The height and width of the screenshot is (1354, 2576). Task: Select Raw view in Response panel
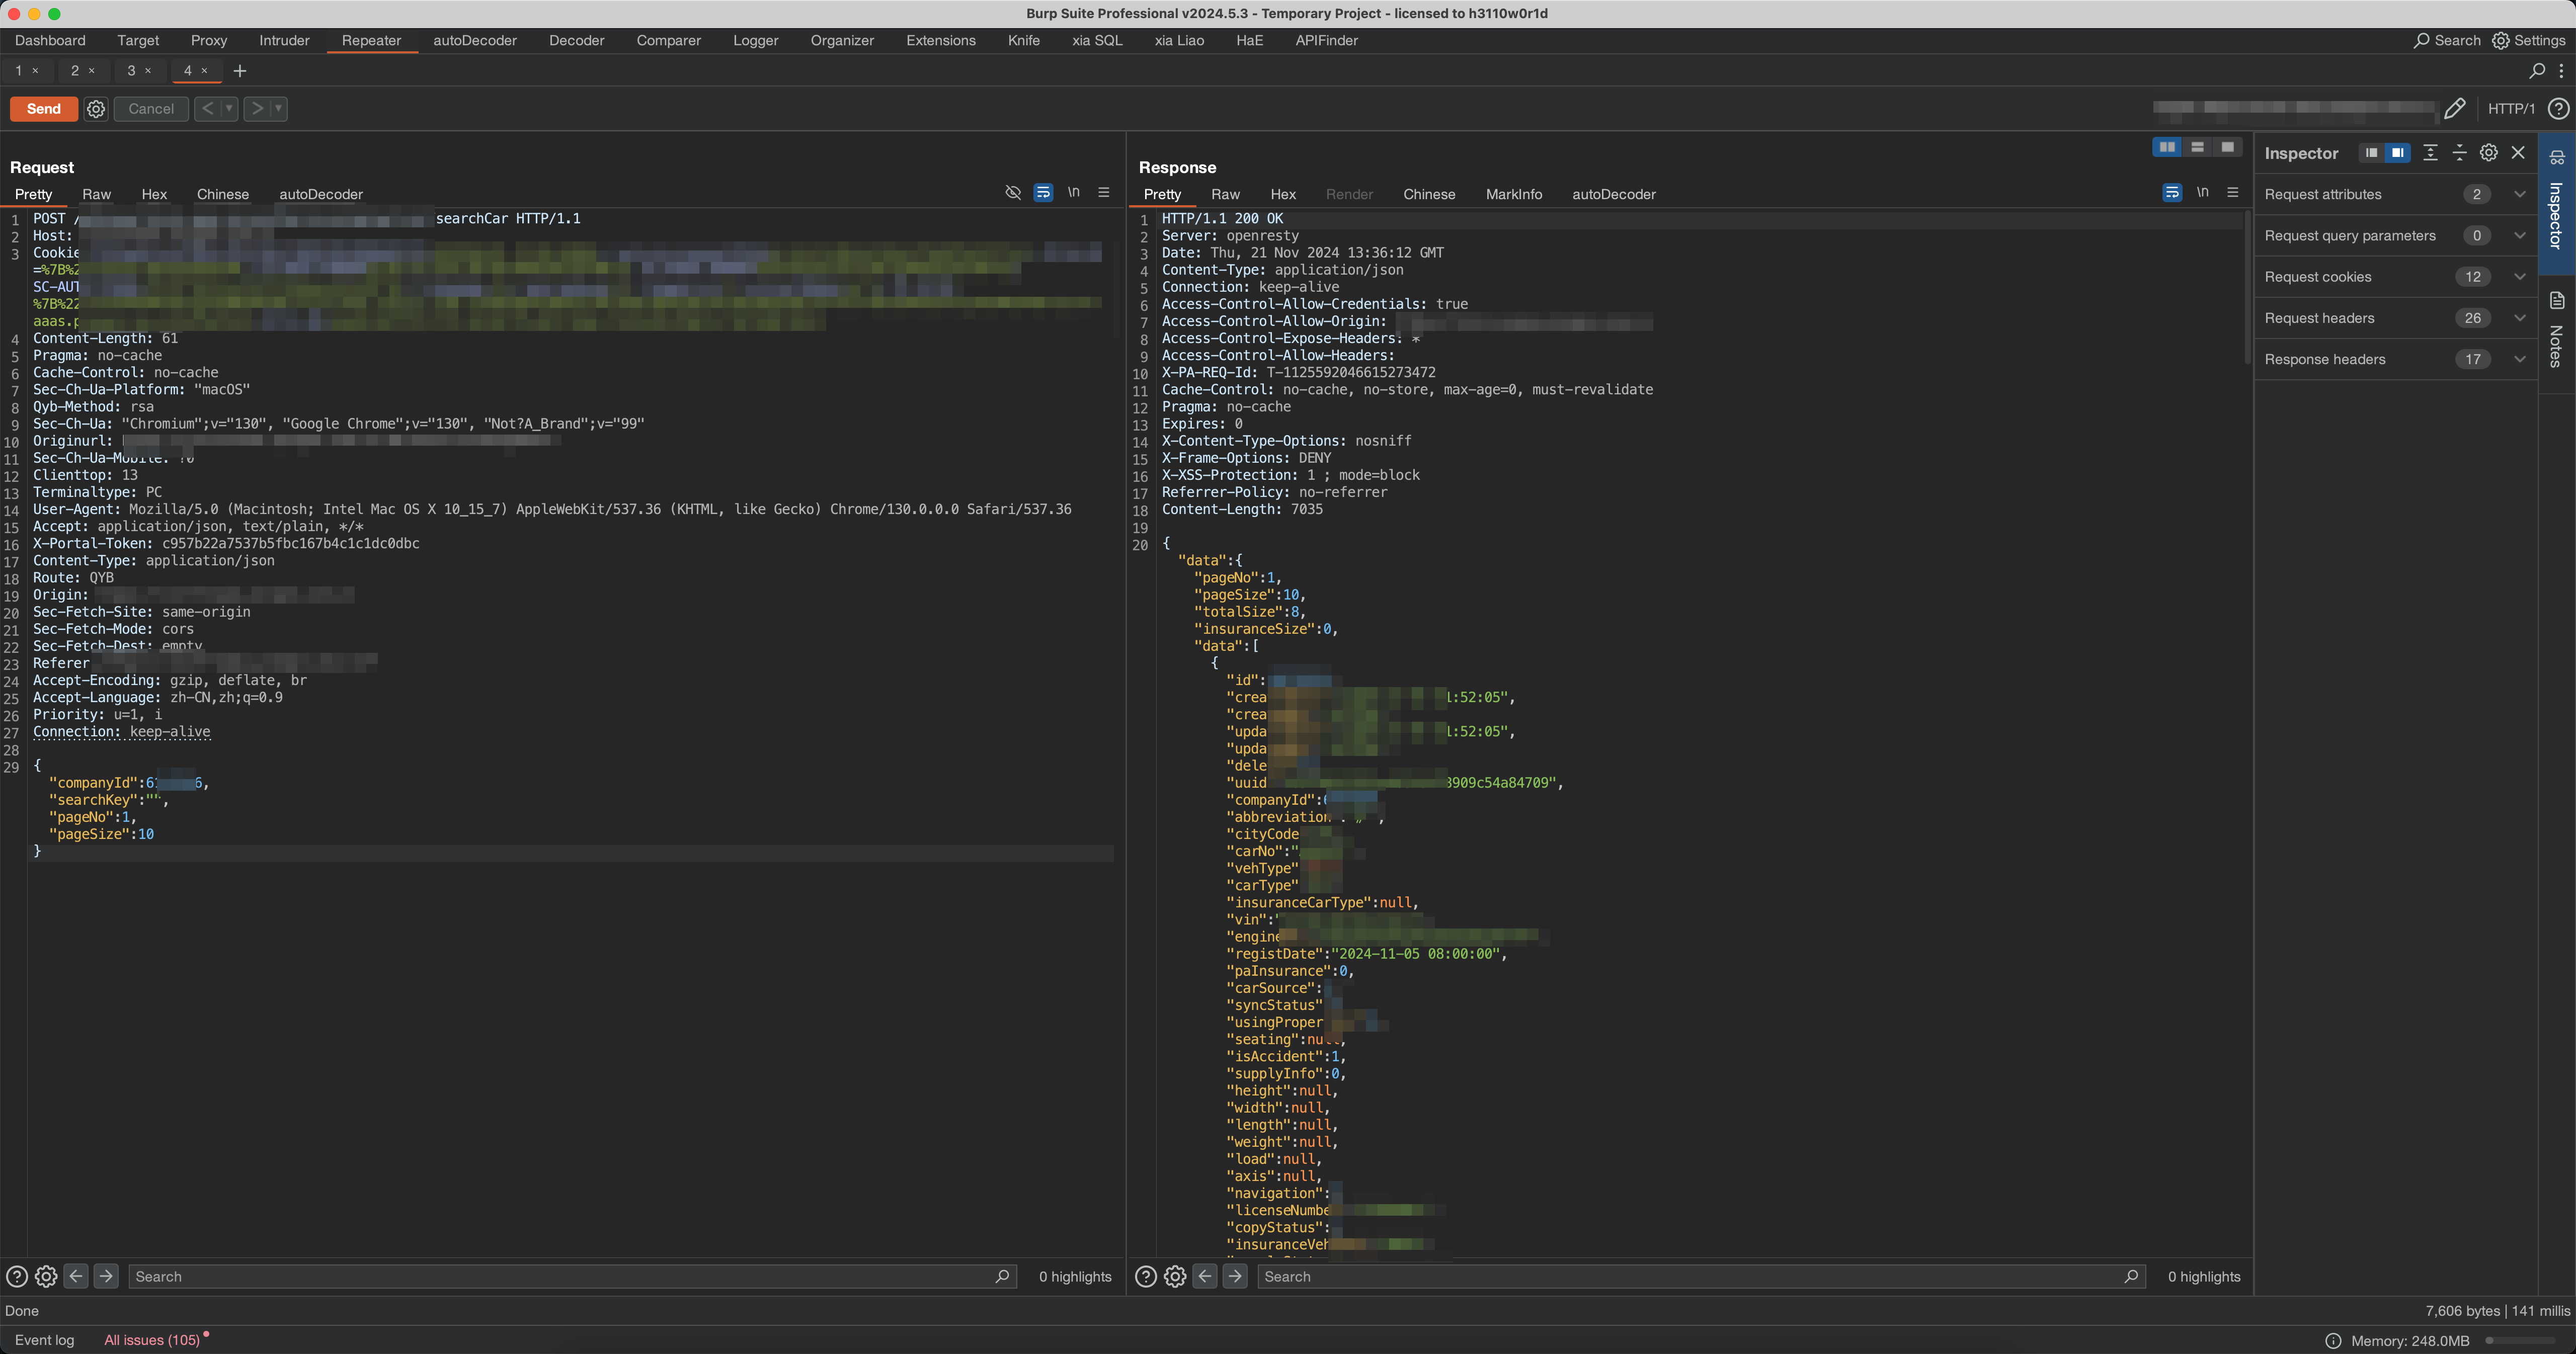tap(1225, 194)
